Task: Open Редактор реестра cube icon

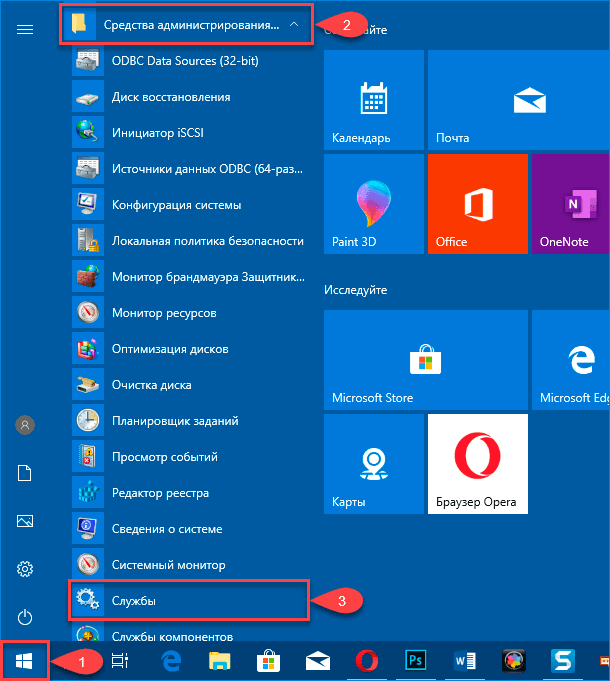Action: click(88, 493)
